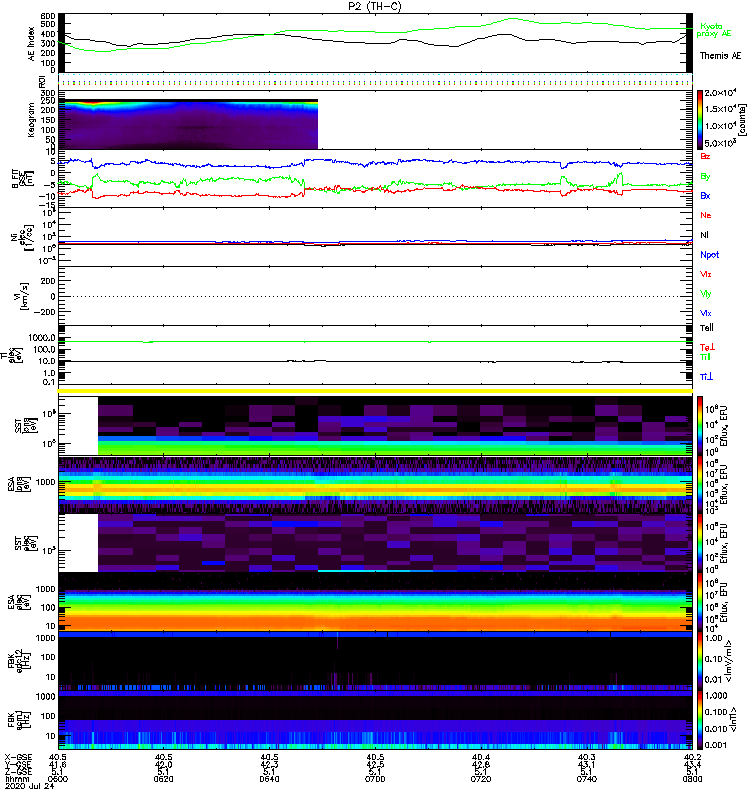
Task: Select the green "Viy" velocity legend entry
Action: (705, 294)
